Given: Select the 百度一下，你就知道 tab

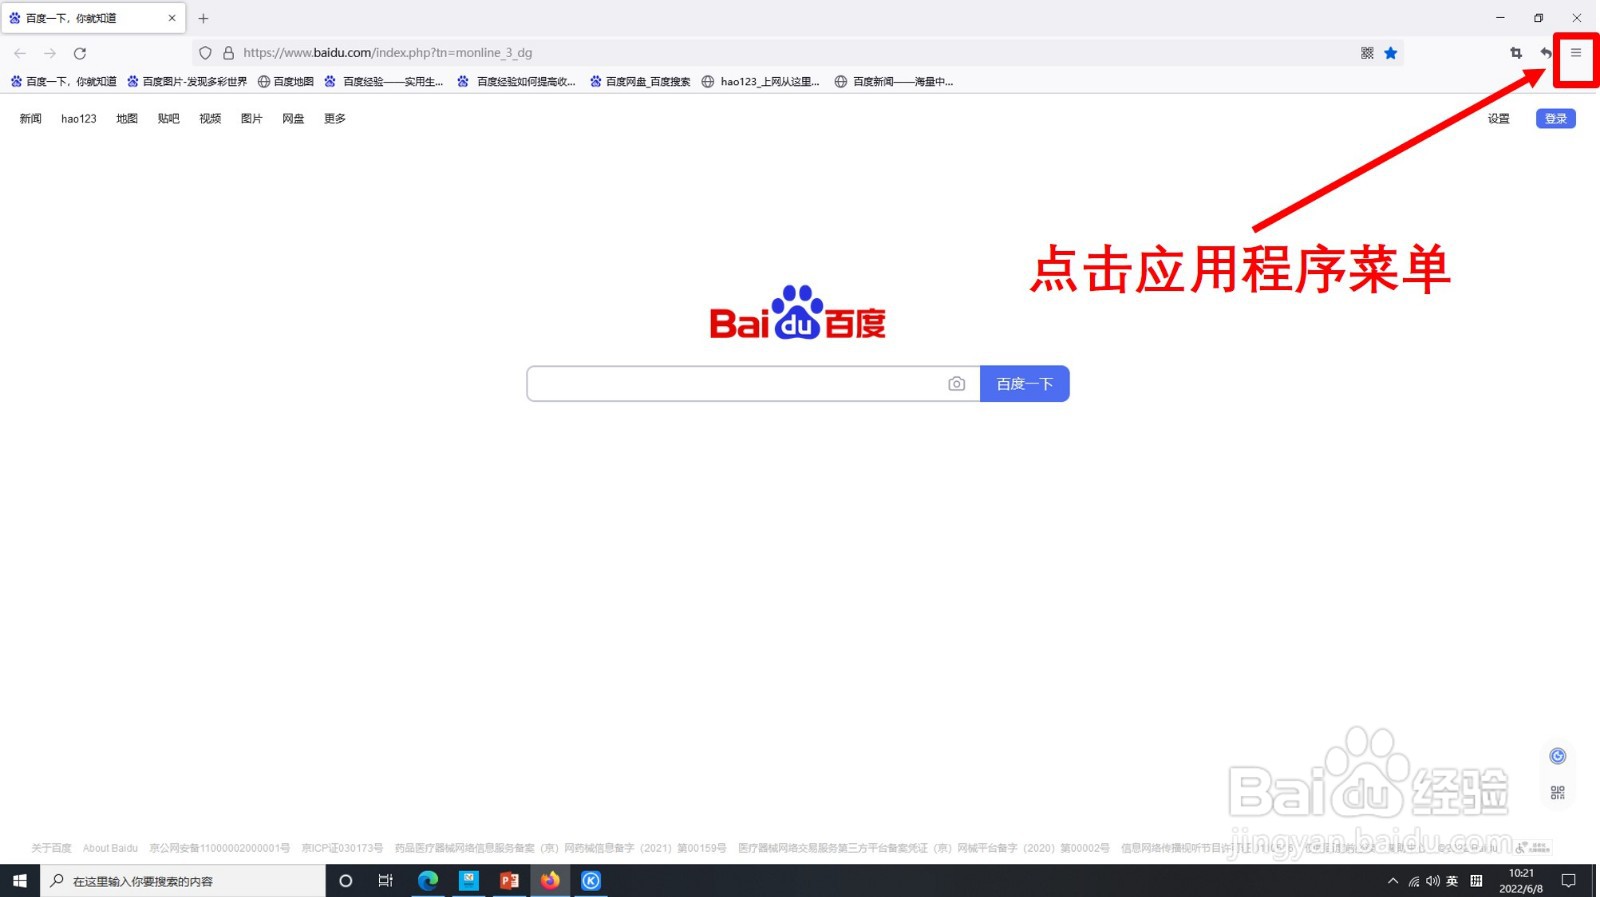Looking at the screenshot, I should 93,18.
